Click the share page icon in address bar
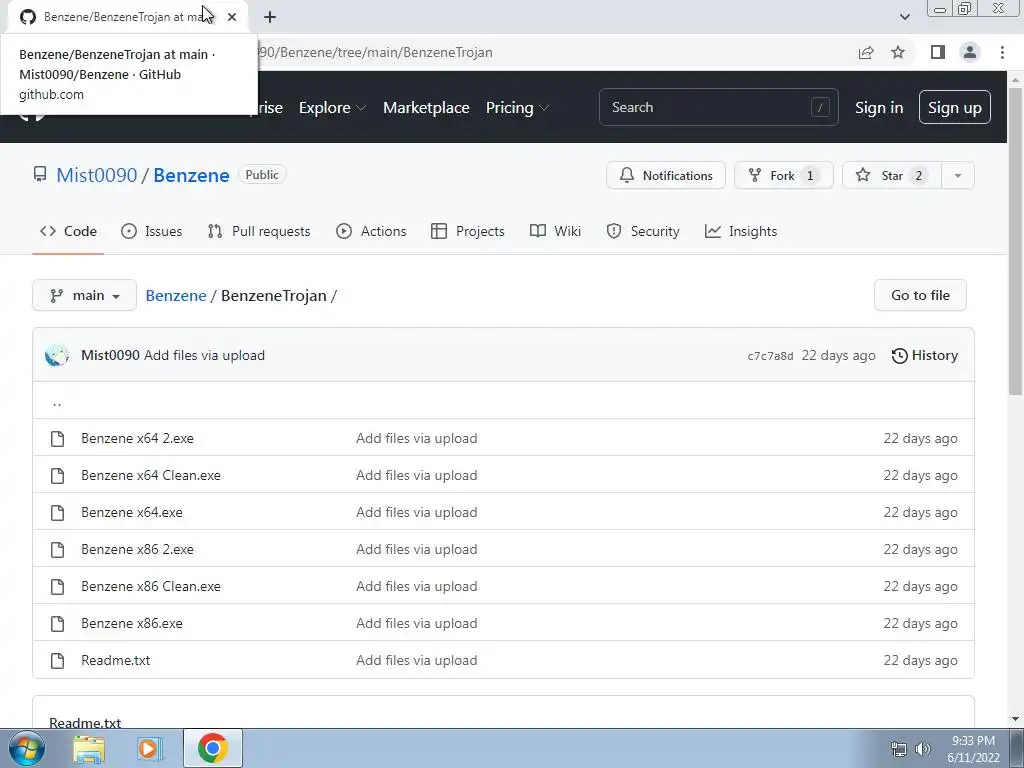This screenshot has width=1024, height=768. coord(866,52)
